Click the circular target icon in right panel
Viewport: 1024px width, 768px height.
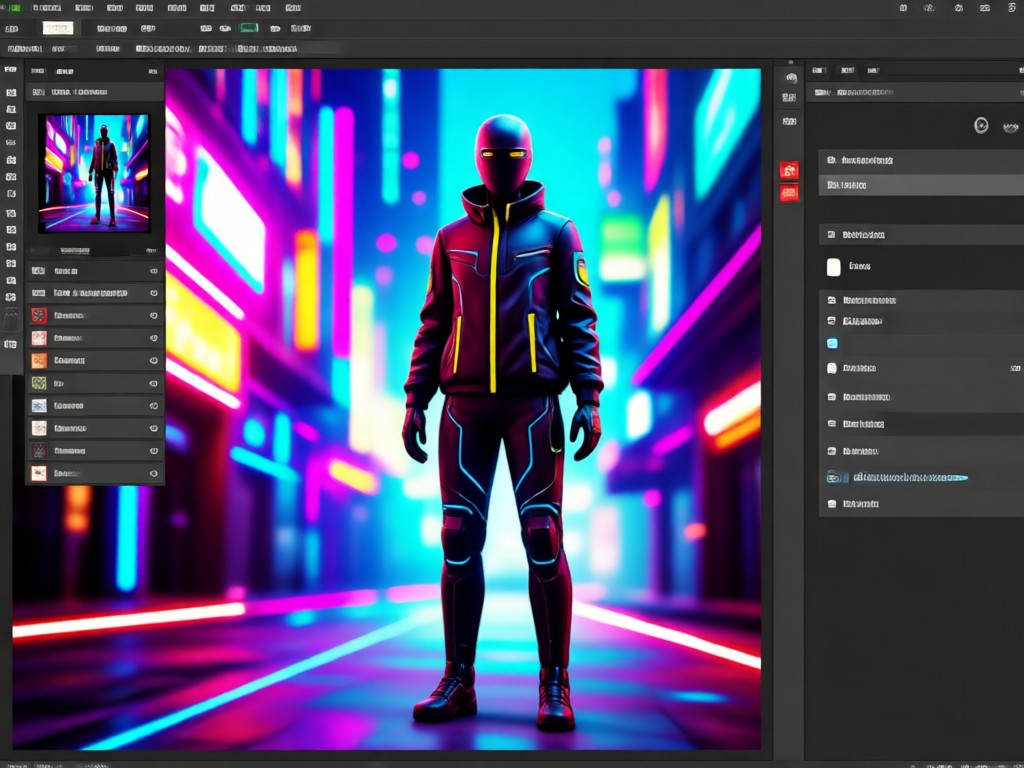click(981, 125)
